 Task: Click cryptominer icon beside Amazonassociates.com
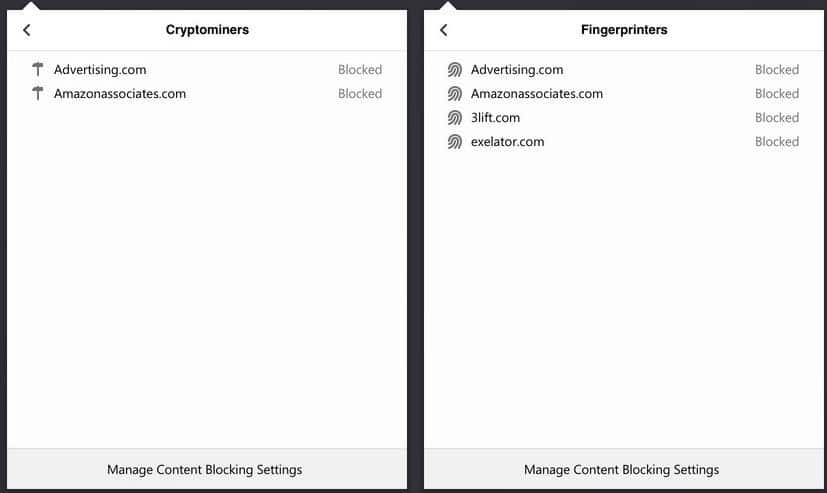pyautogui.click(x=37, y=93)
